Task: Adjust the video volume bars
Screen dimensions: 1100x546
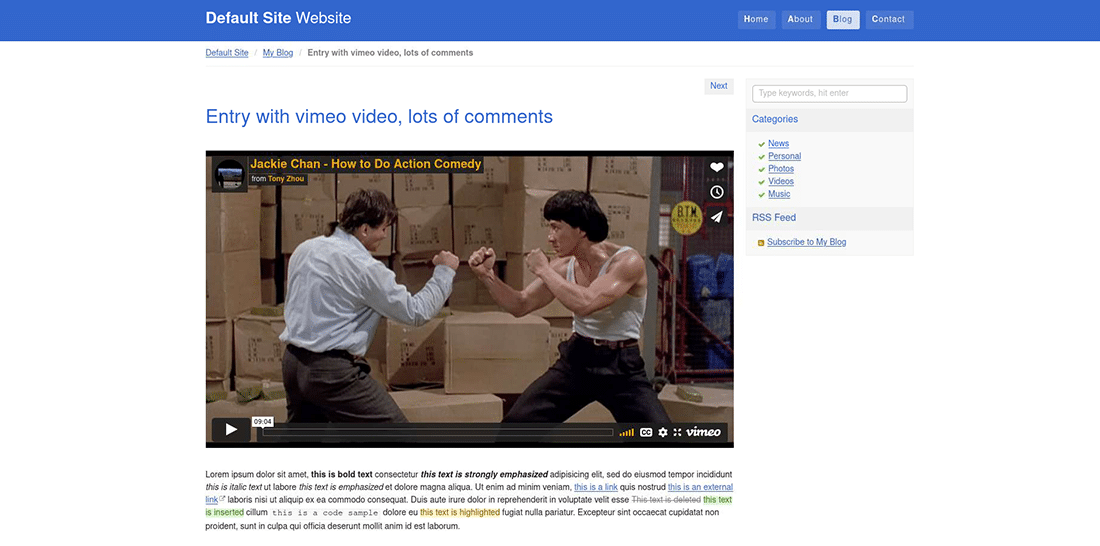Action: coord(627,432)
